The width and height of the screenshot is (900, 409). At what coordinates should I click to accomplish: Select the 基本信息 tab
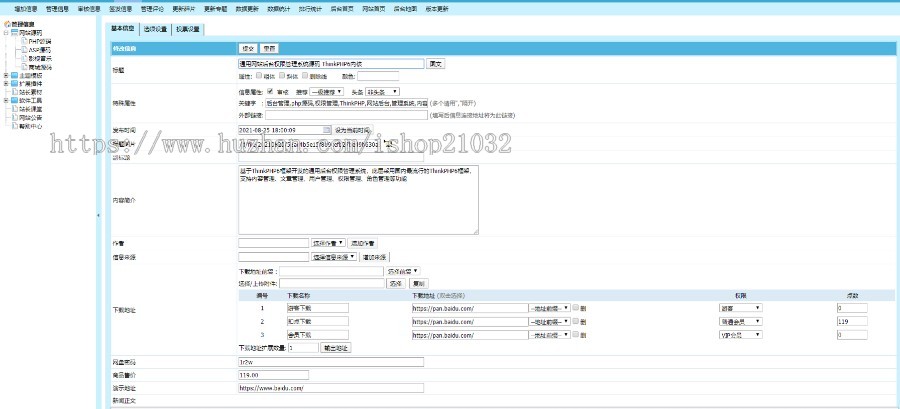(123, 28)
